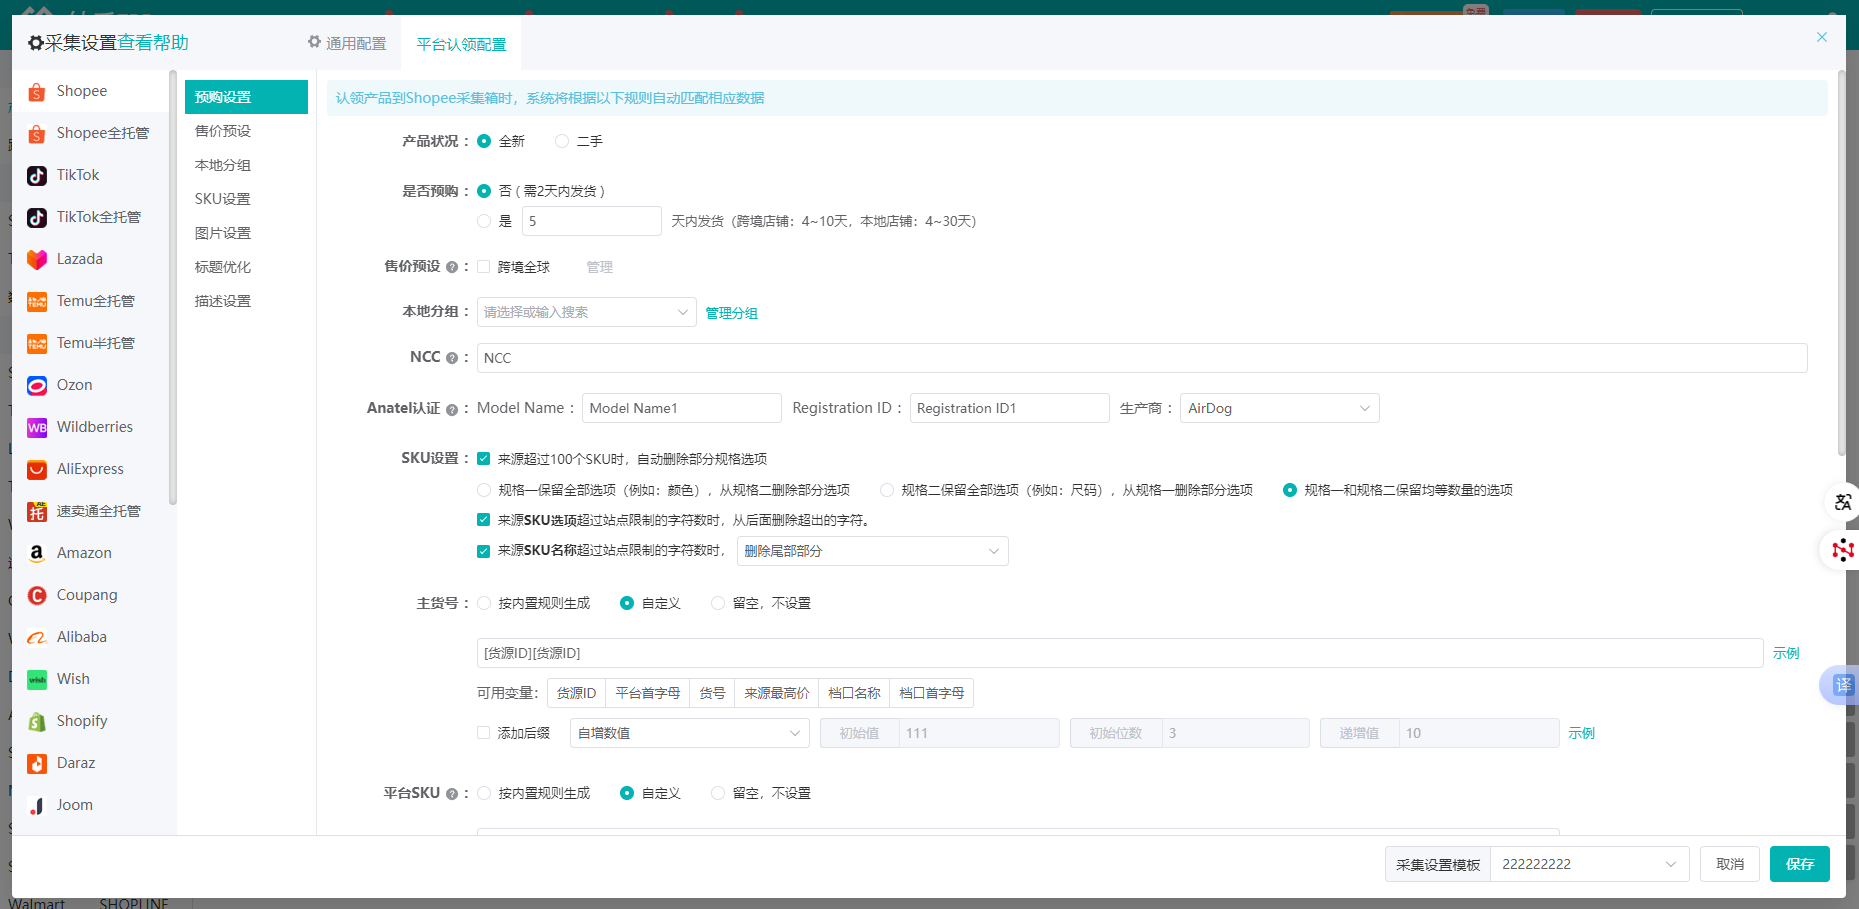Open the 管理分组 link
Image resolution: width=1859 pixels, height=909 pixels.
(731, 313)
